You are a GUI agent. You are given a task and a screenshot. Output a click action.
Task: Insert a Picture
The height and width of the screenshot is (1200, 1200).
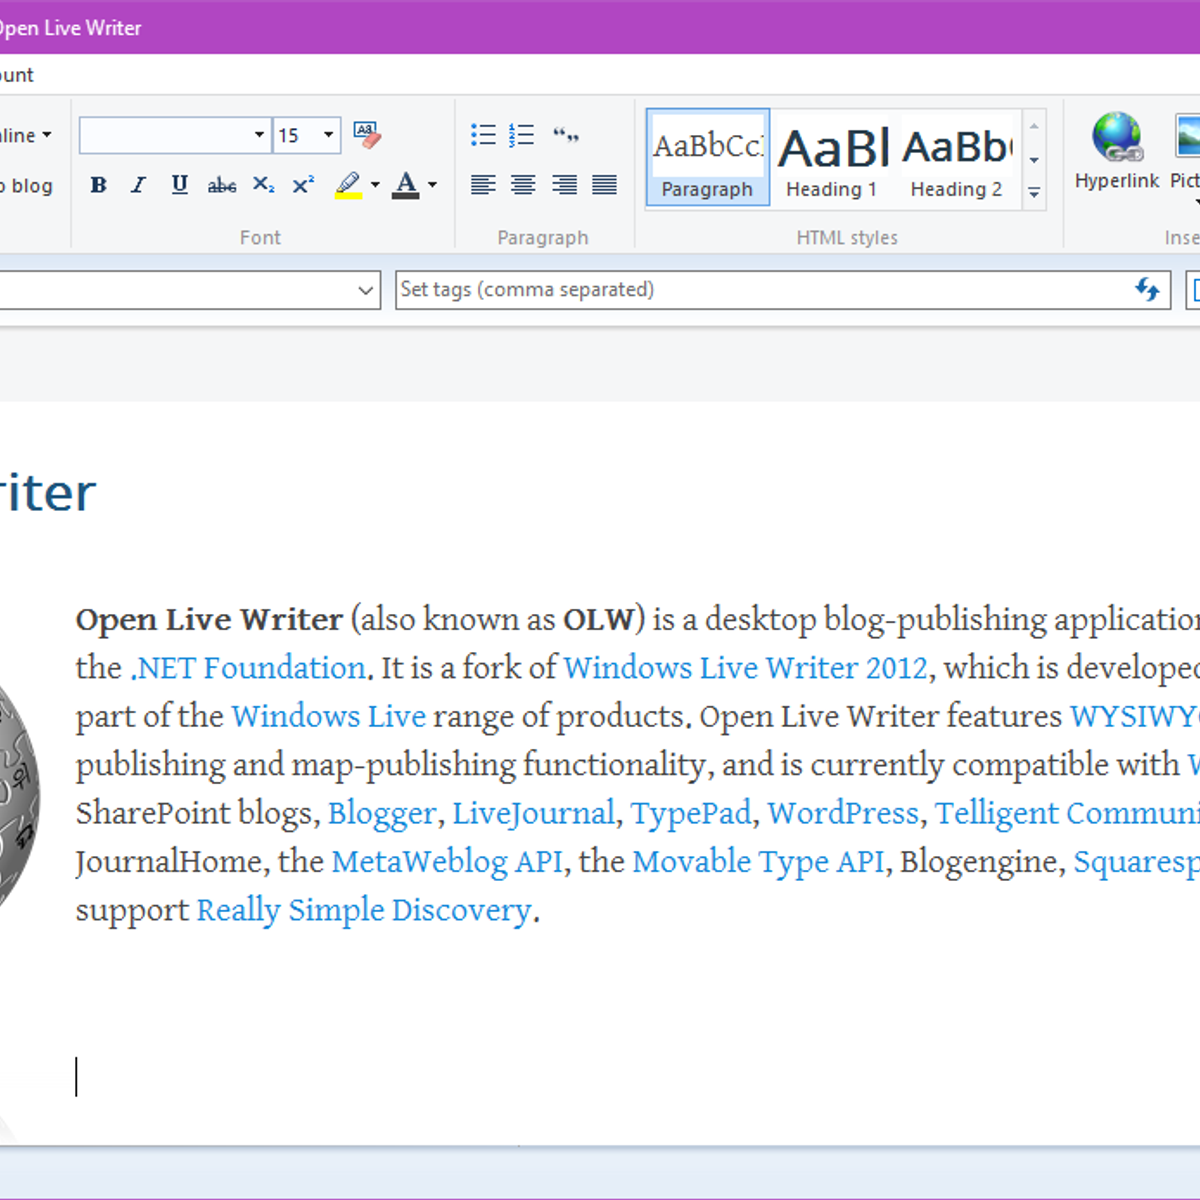tap(1186, 152)
